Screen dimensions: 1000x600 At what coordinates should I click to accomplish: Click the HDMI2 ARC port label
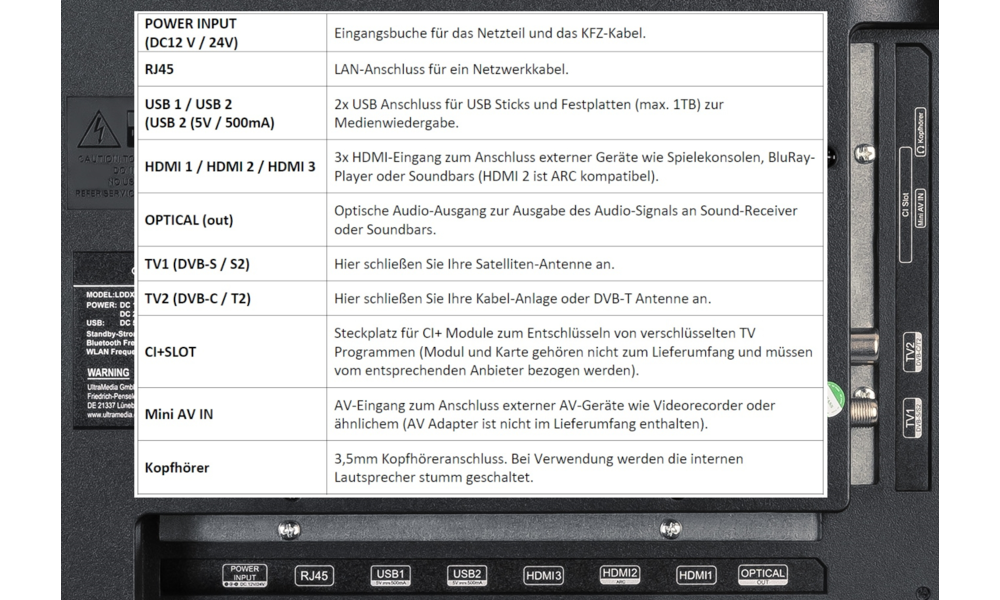619,575
